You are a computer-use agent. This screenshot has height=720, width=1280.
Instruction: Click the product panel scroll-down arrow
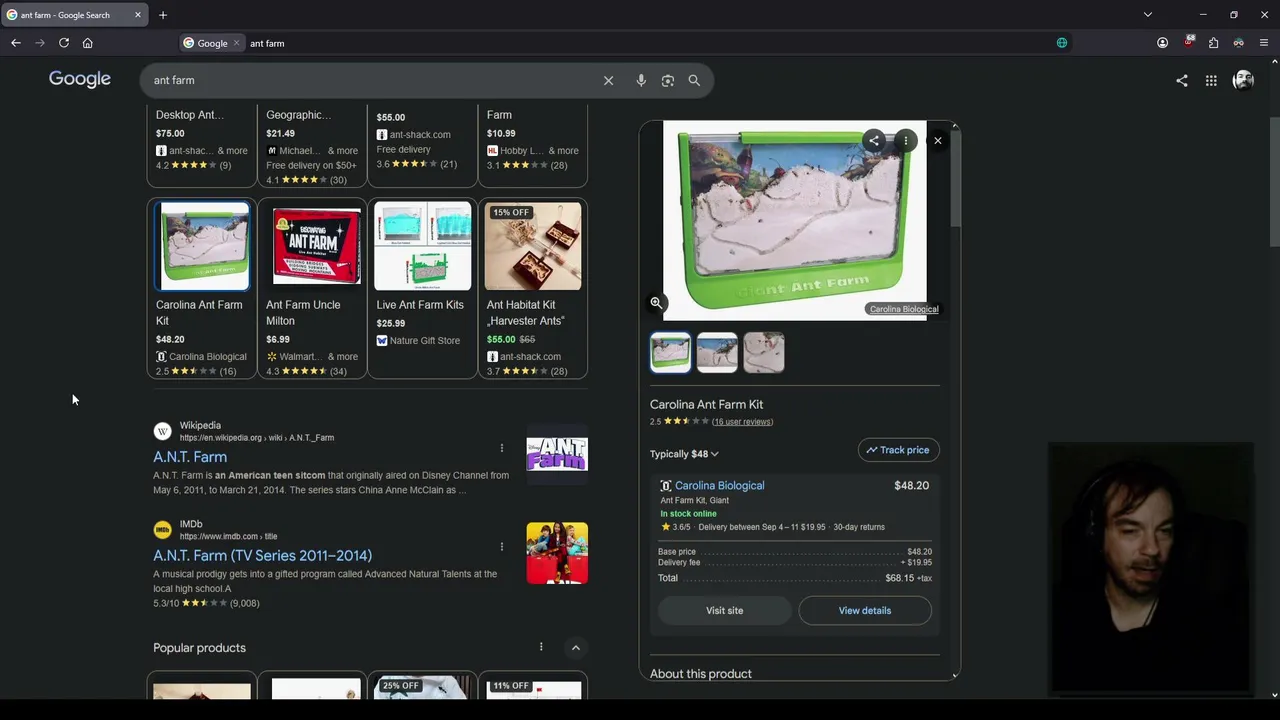point(955,676)
